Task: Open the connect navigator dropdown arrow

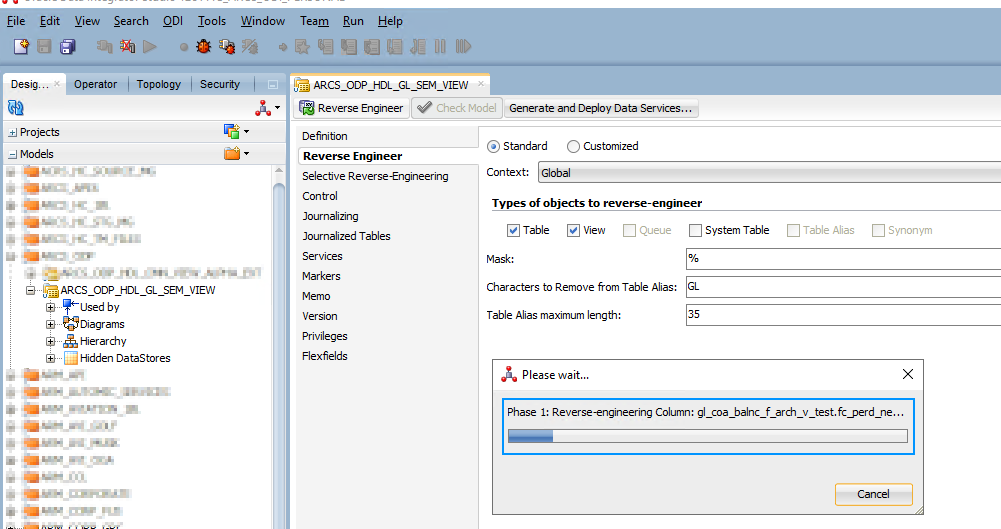Action: [x=277, y=108]
